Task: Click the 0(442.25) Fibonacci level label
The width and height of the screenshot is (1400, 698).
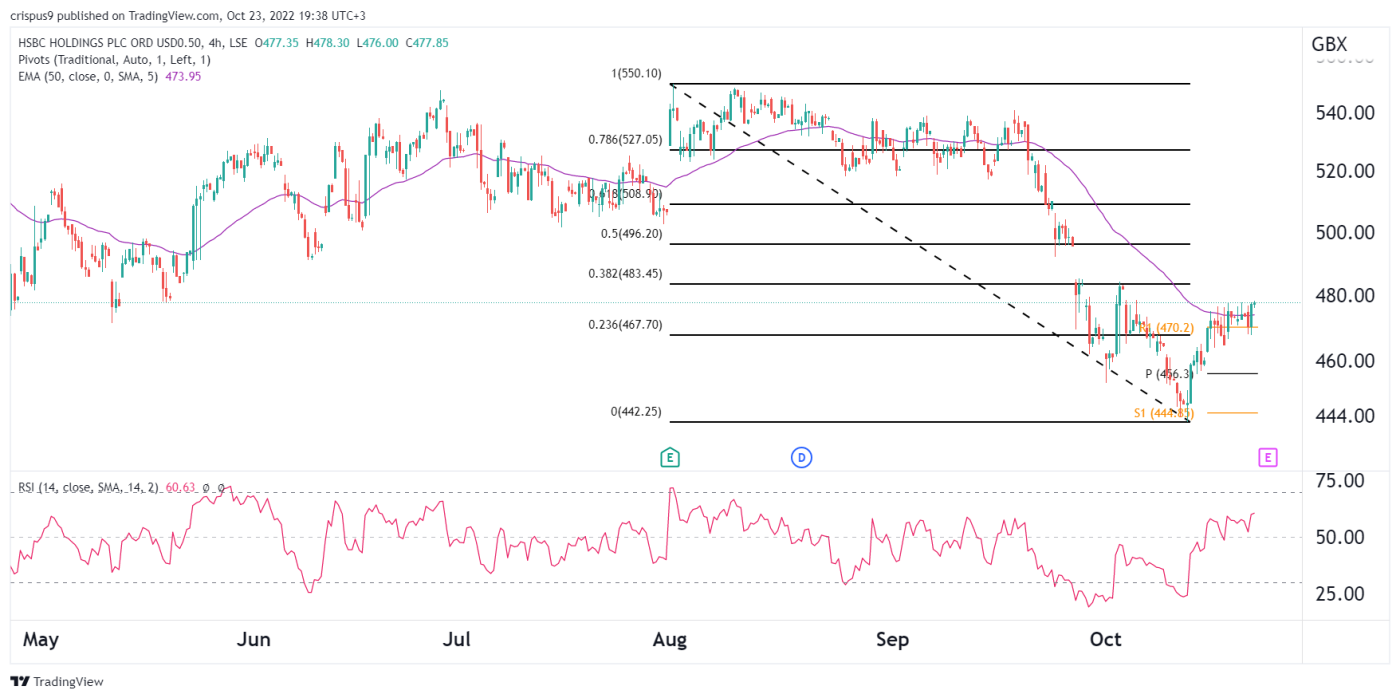Action: [x=634, y=412]
